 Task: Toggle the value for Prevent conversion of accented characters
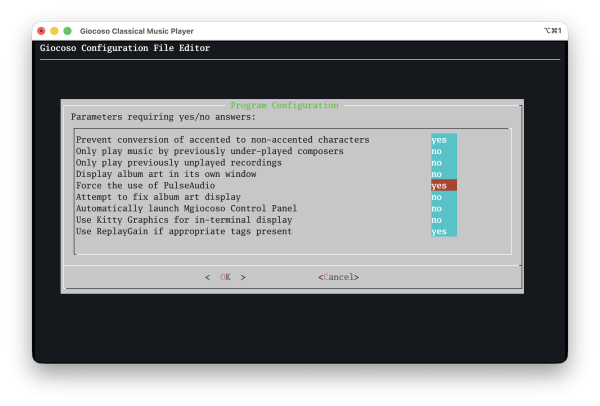(x=443, y=140)
